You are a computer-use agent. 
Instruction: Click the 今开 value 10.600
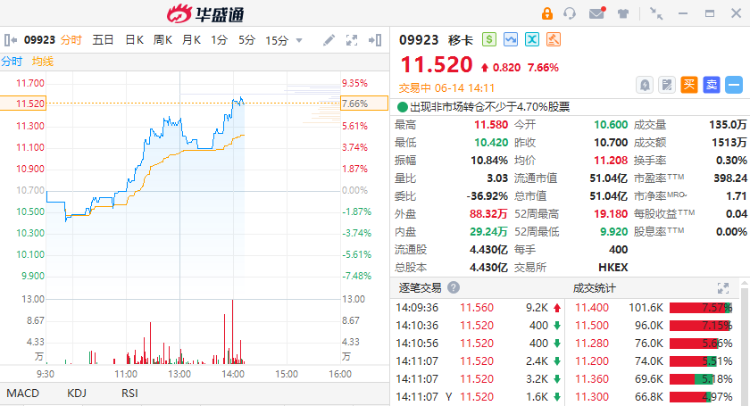pos(610,125)
